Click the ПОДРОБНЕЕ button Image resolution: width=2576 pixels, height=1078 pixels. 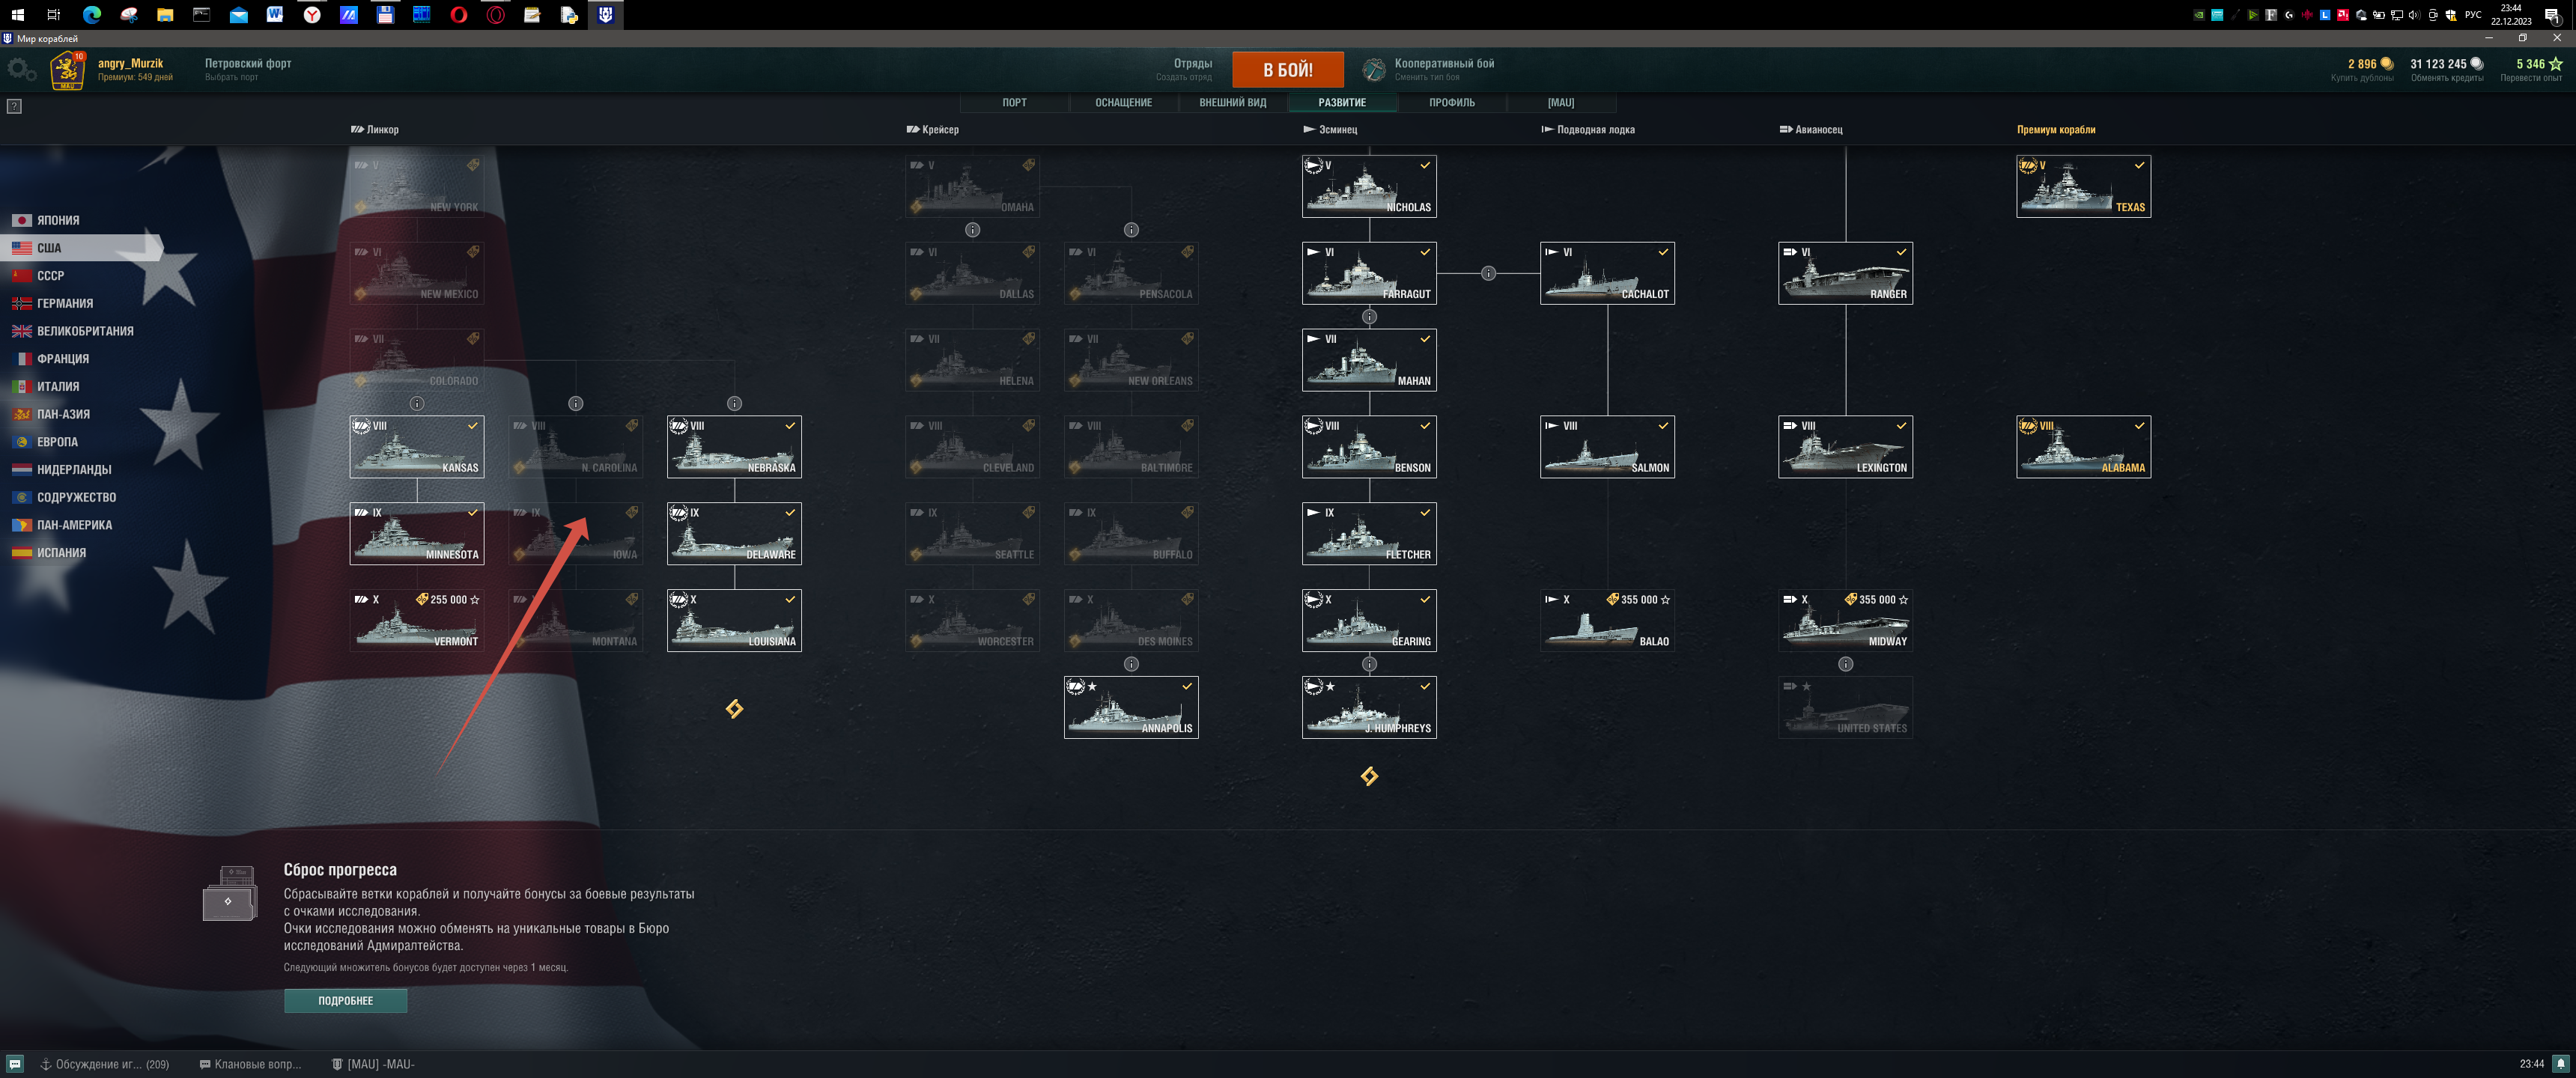(345, 1001)
